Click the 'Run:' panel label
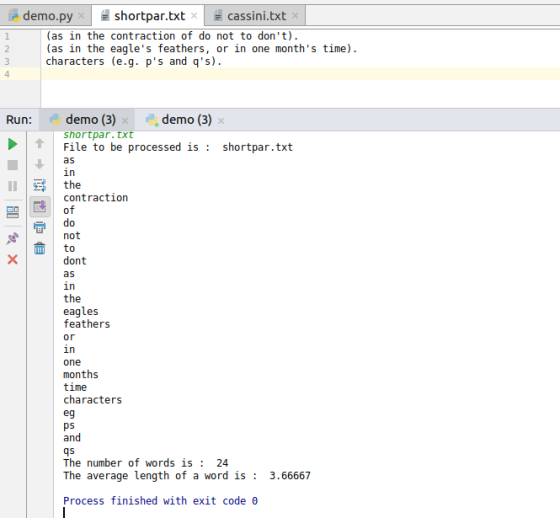 point(19,120)
